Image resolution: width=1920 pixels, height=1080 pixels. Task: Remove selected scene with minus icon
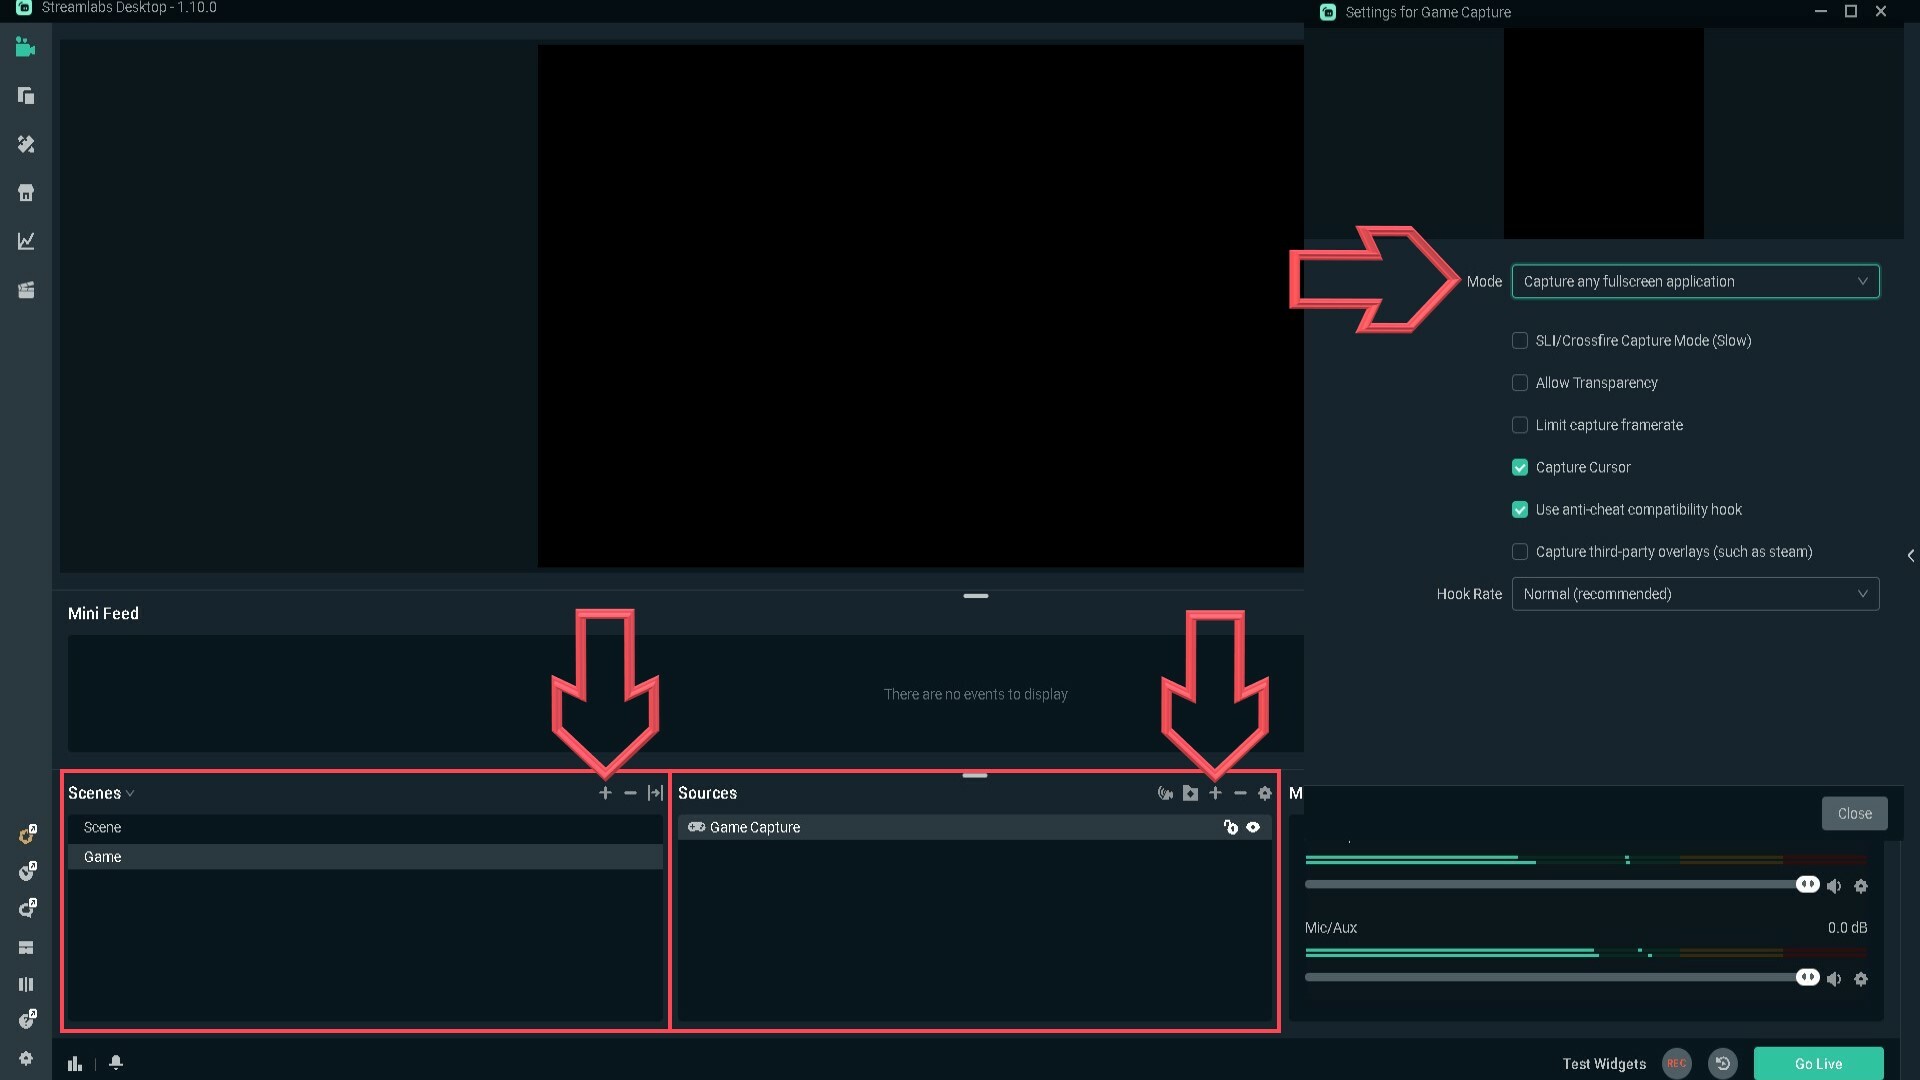coord(630,793)
